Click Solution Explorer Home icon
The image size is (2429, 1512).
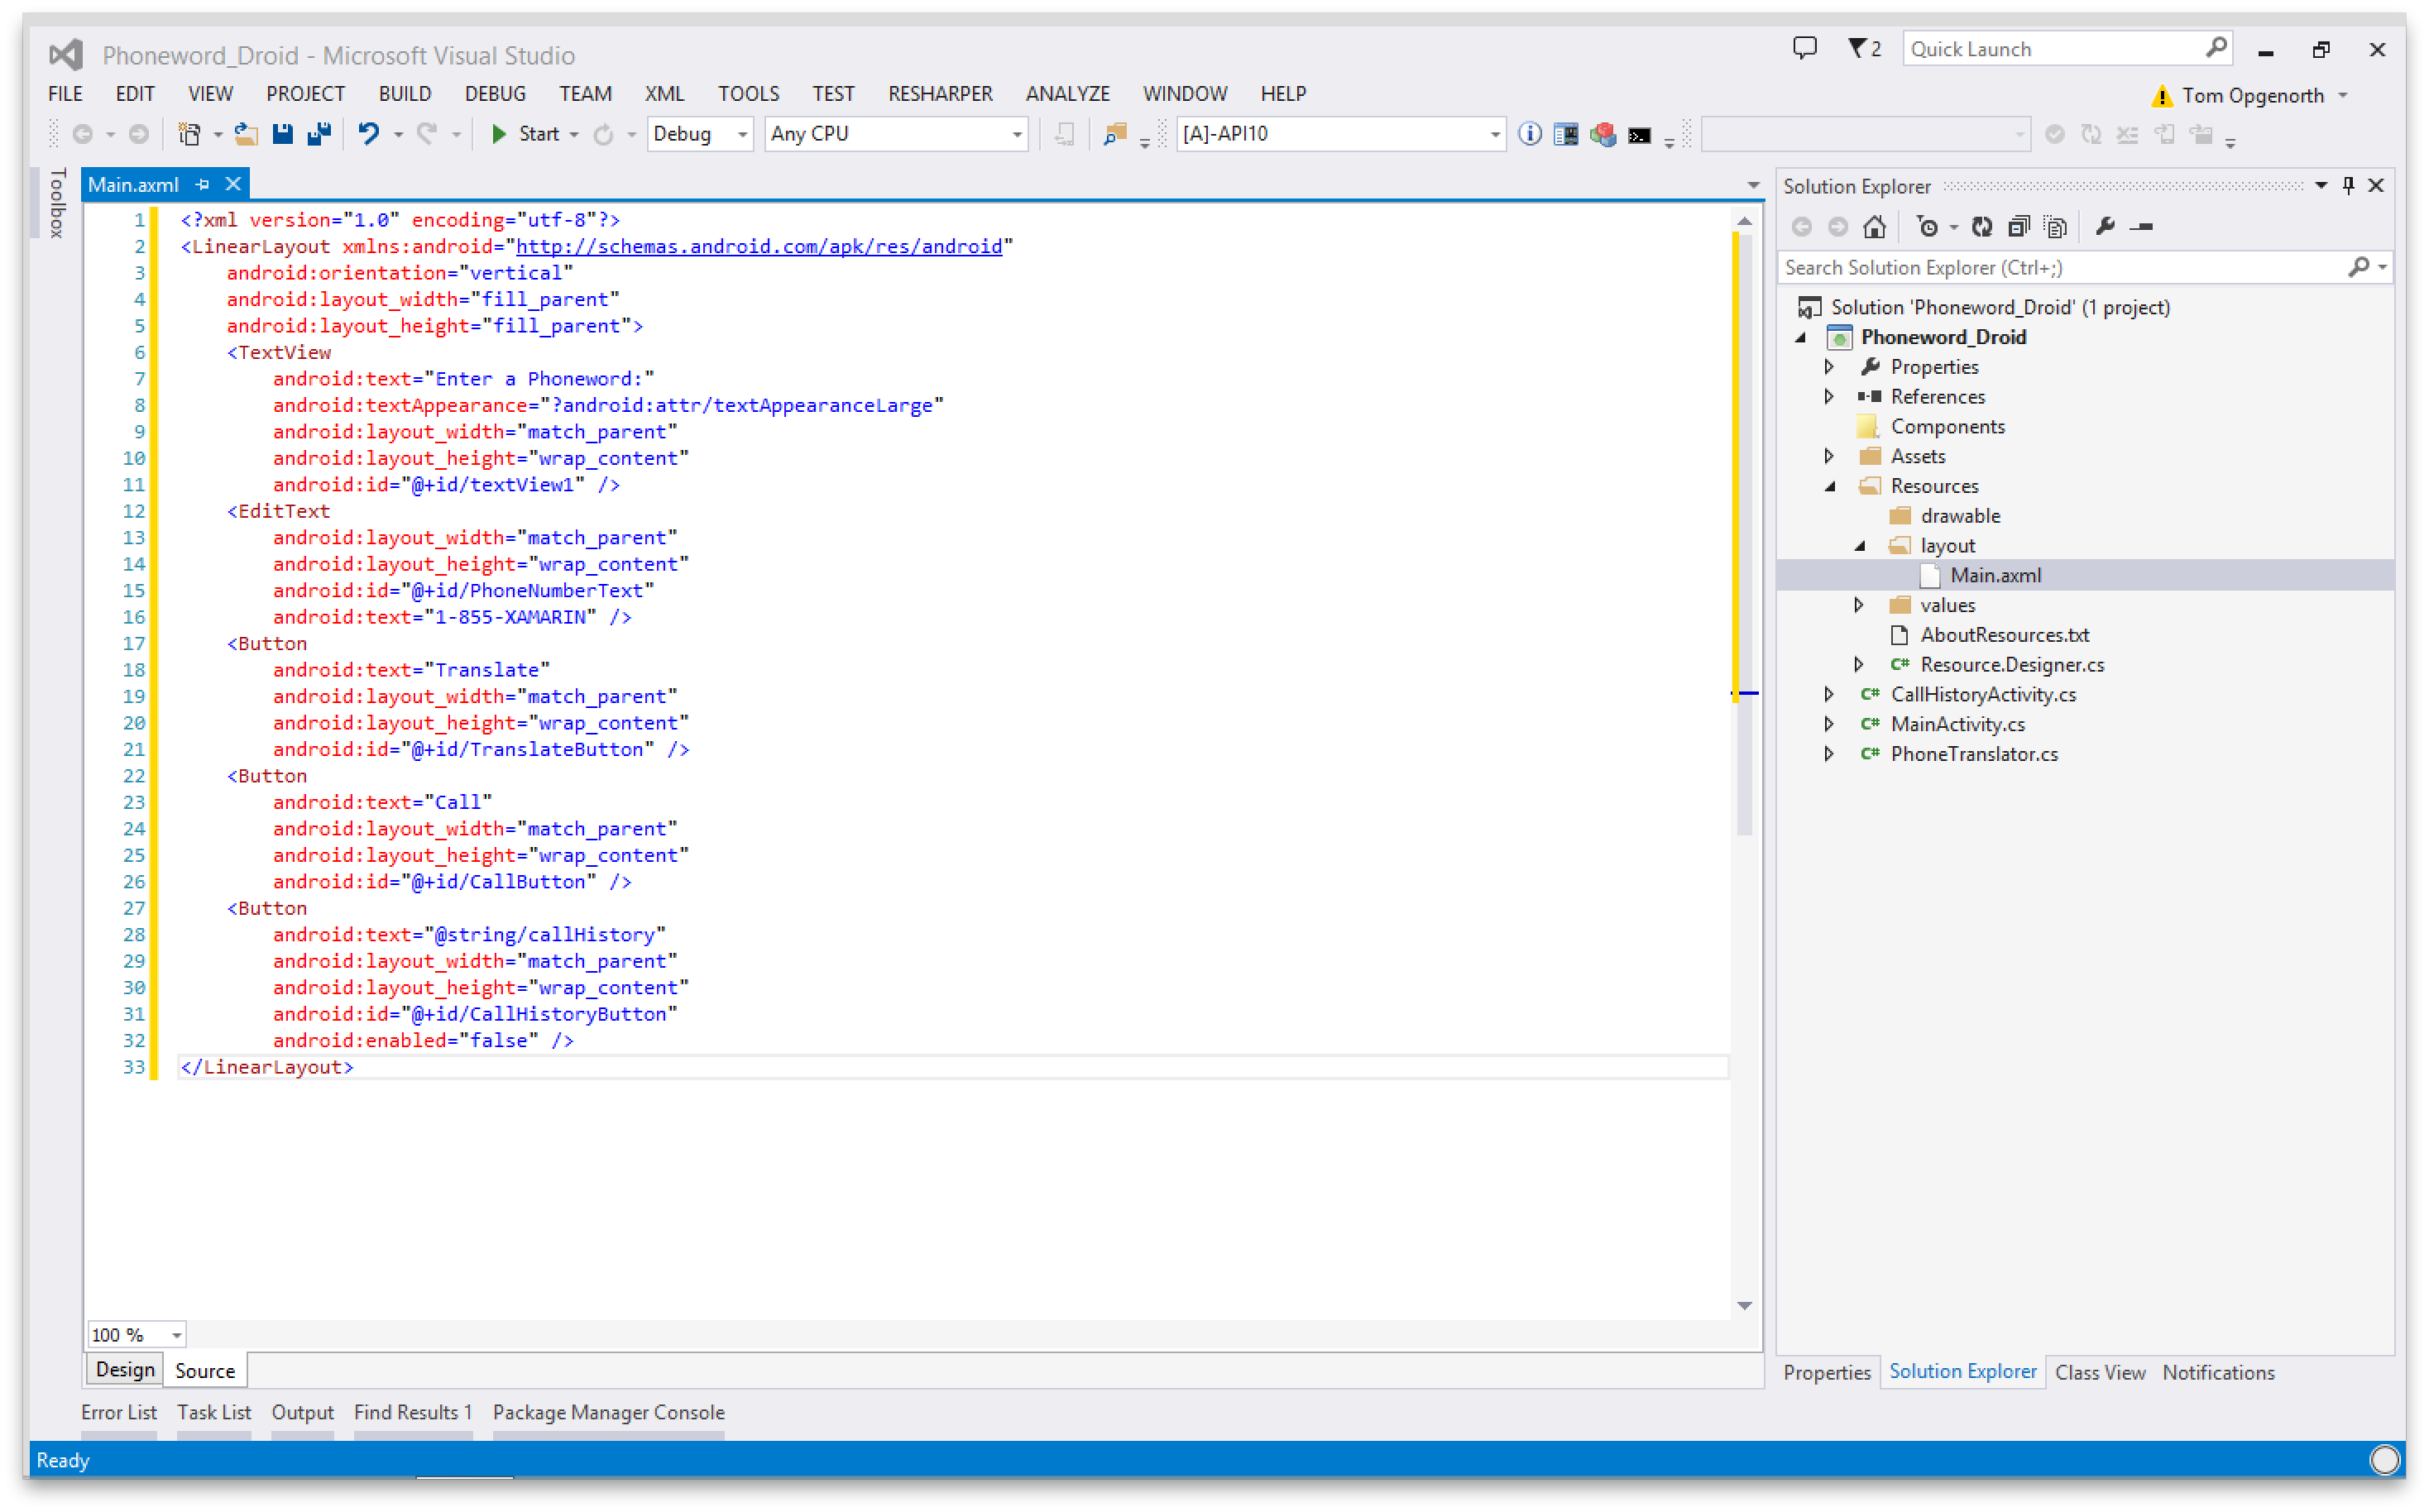[x=1874, y=227]
